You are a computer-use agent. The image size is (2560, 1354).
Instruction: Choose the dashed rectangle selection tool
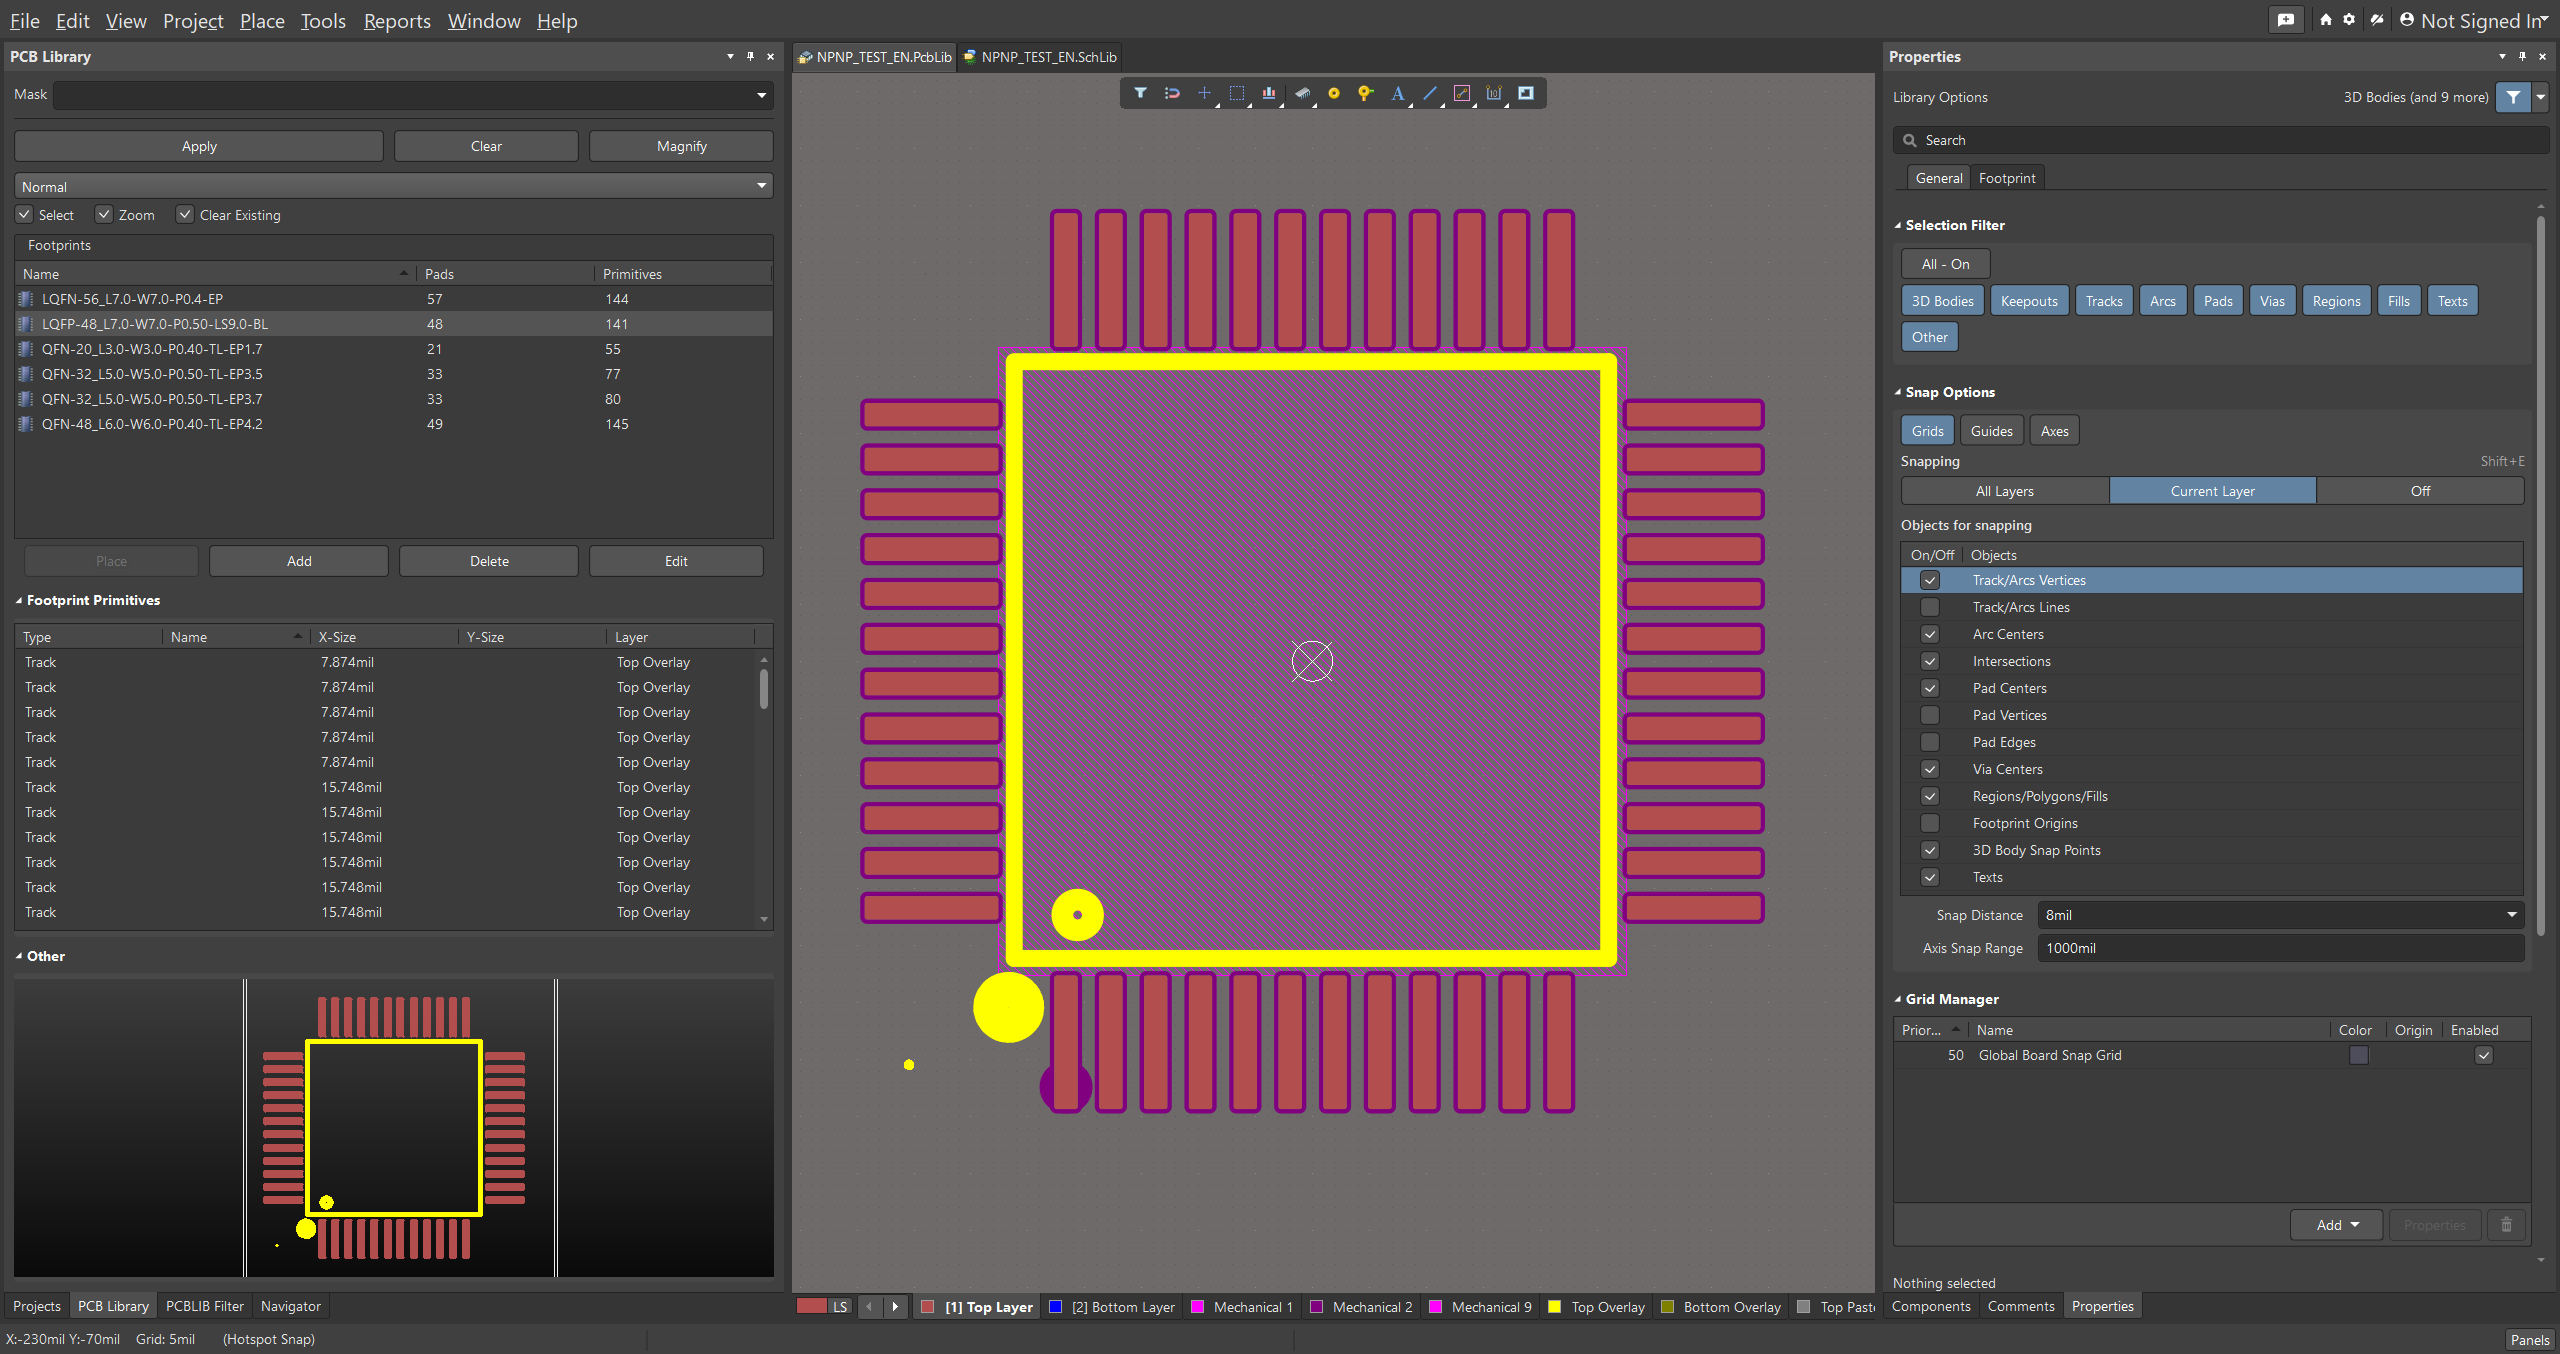click(1237, 93)
